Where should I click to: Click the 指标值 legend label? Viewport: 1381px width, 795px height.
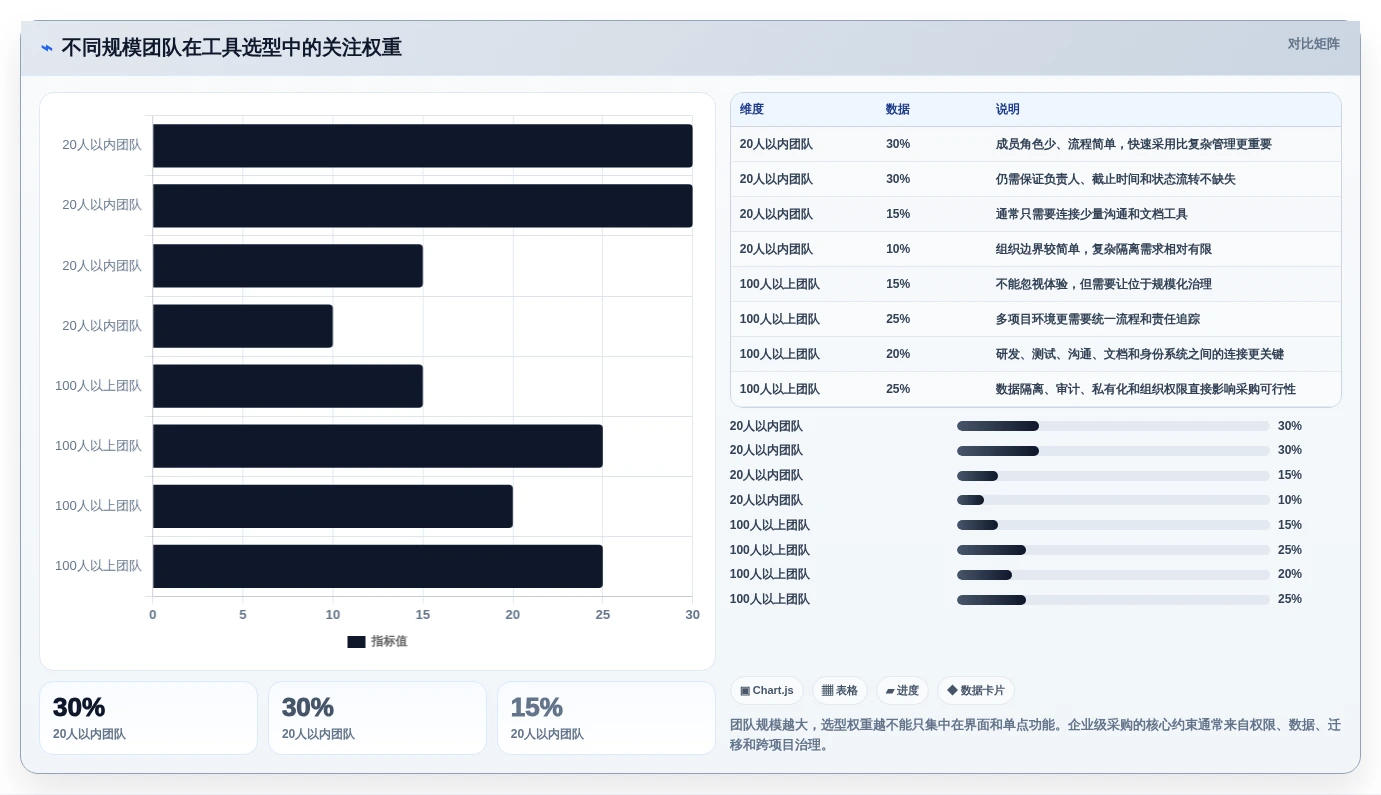point(389,642)
